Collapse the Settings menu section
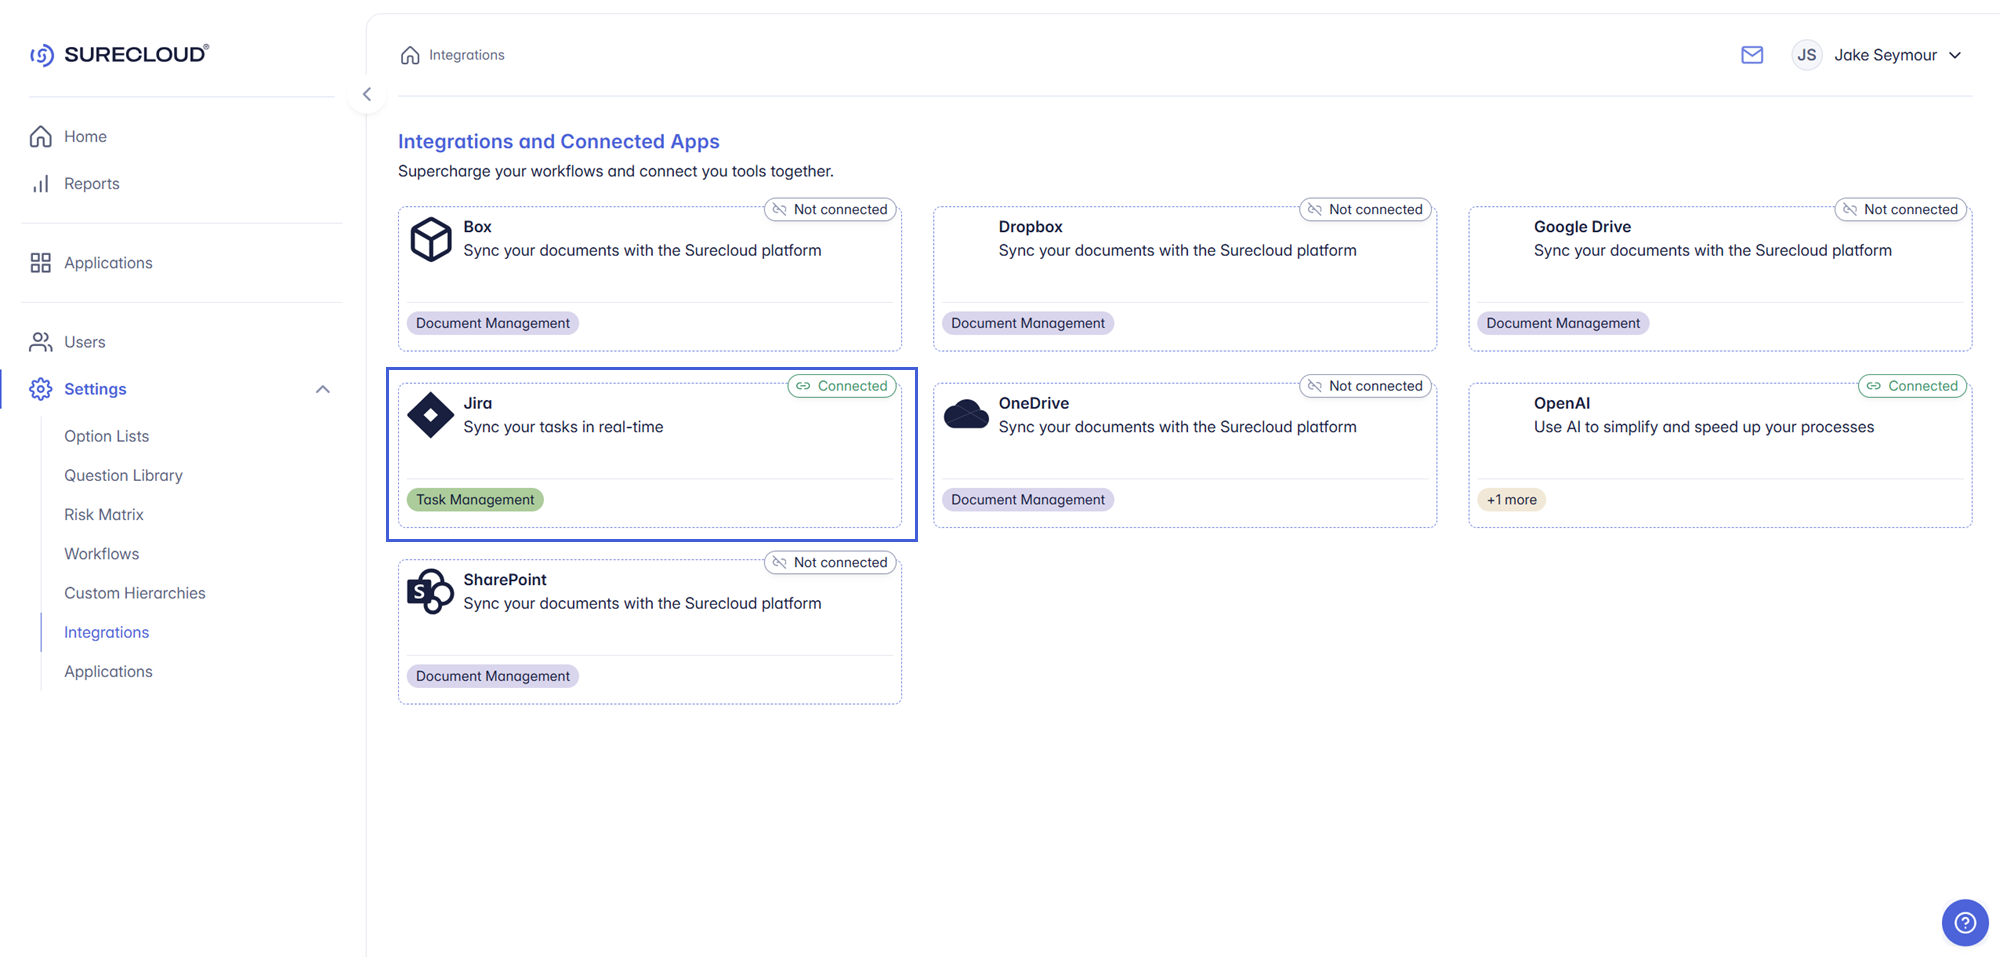2000x957 pixels. [322, 389]
